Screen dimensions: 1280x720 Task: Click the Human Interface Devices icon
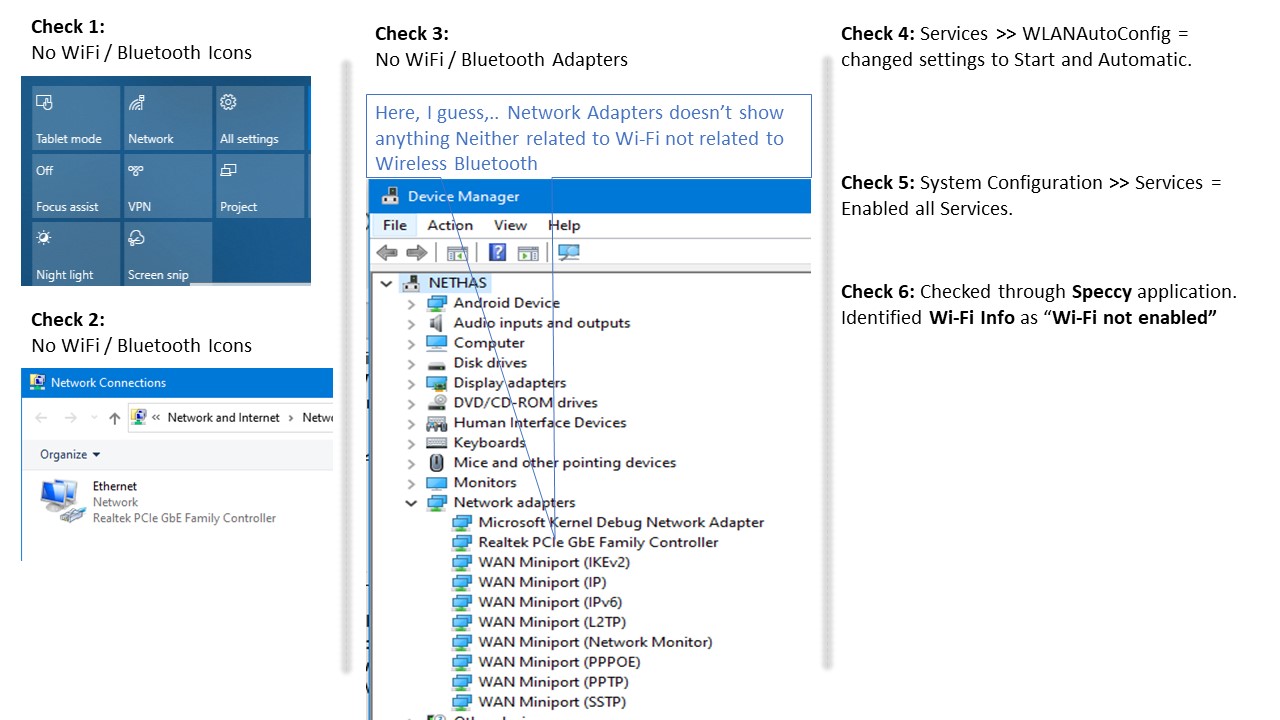(437, 423)
